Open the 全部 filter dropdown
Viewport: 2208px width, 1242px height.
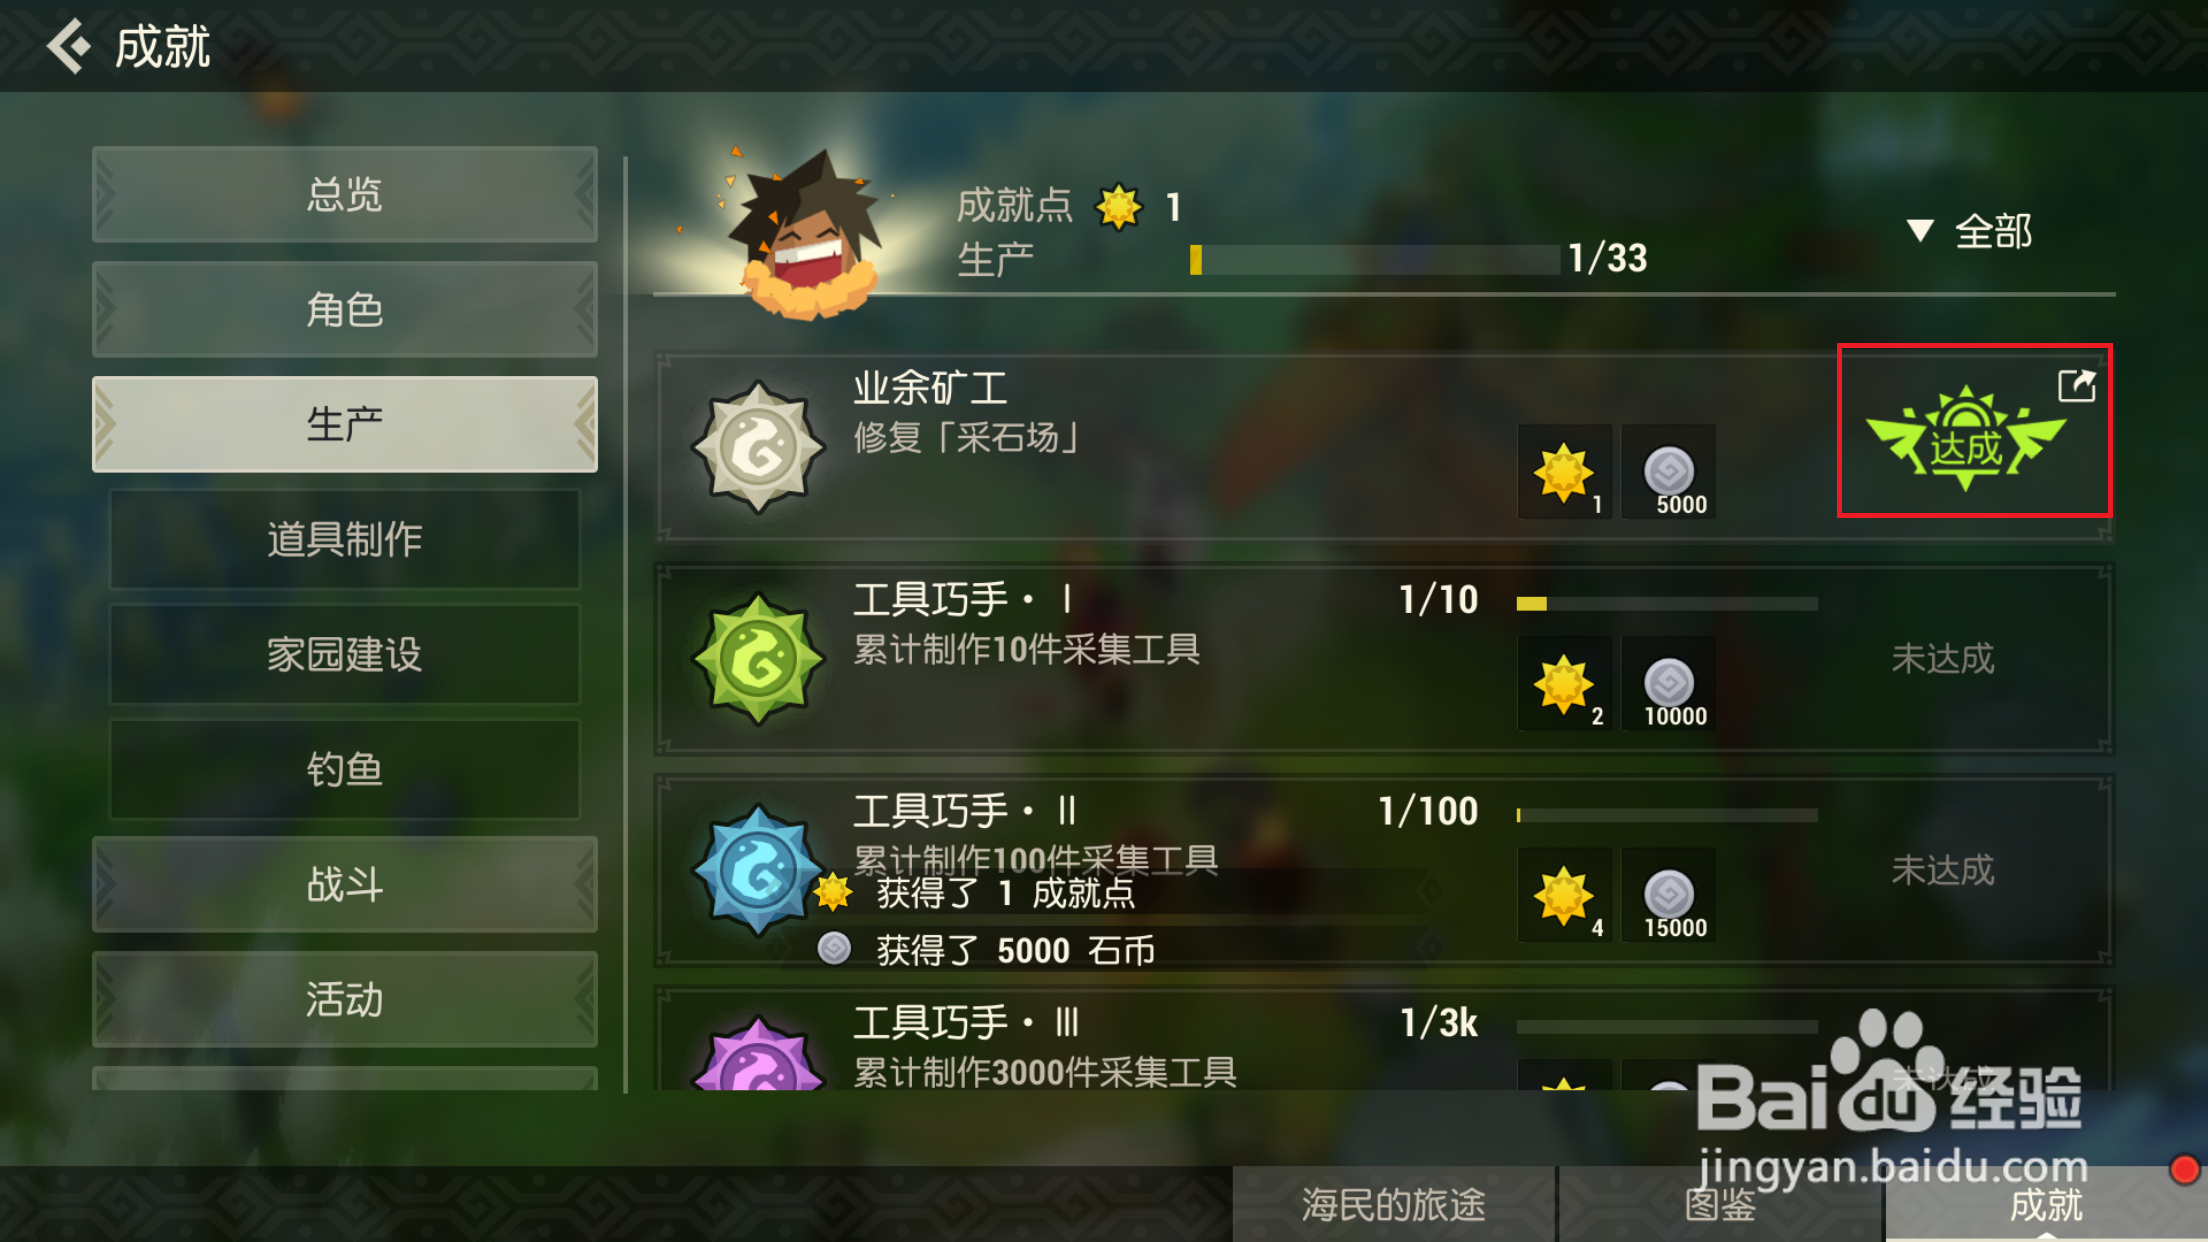pos(1970,231)
